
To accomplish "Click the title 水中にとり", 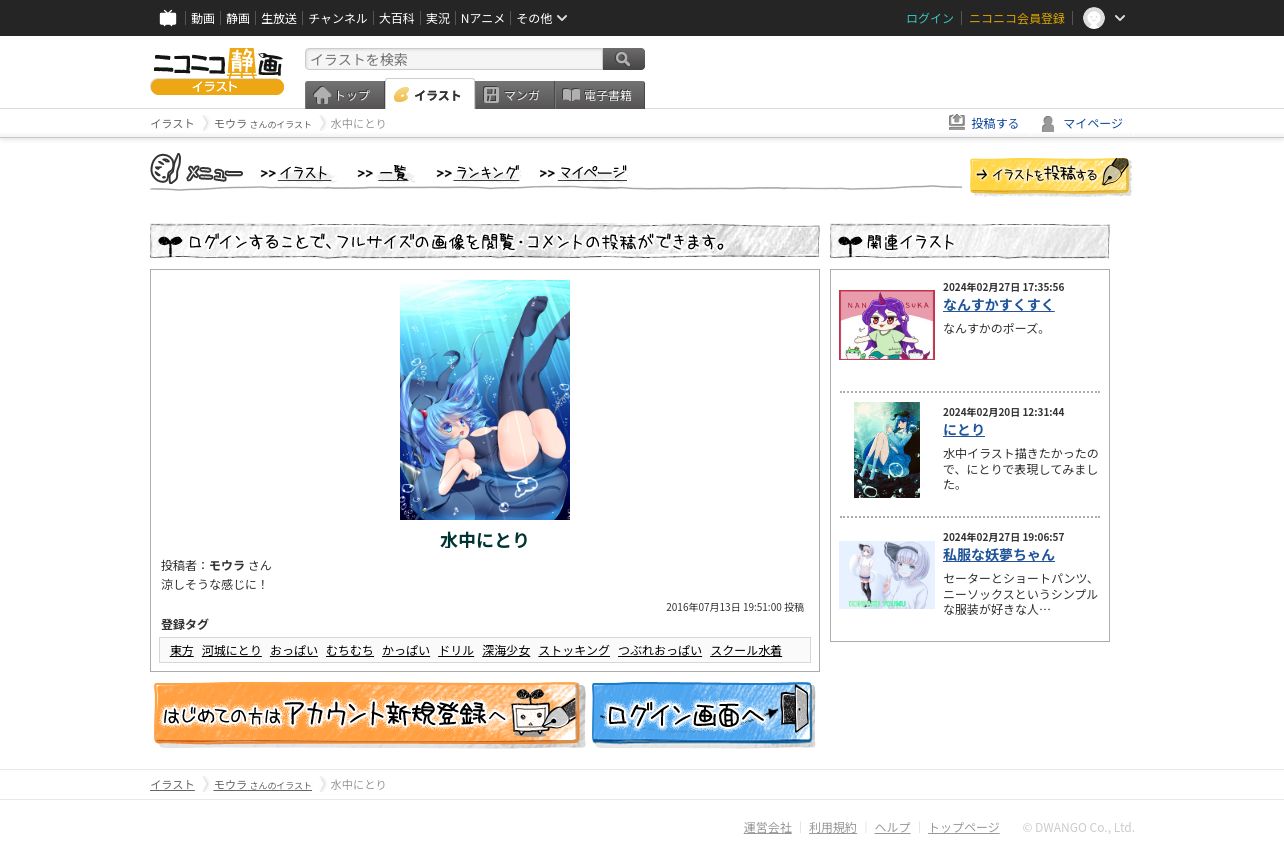I will point(485,541).
